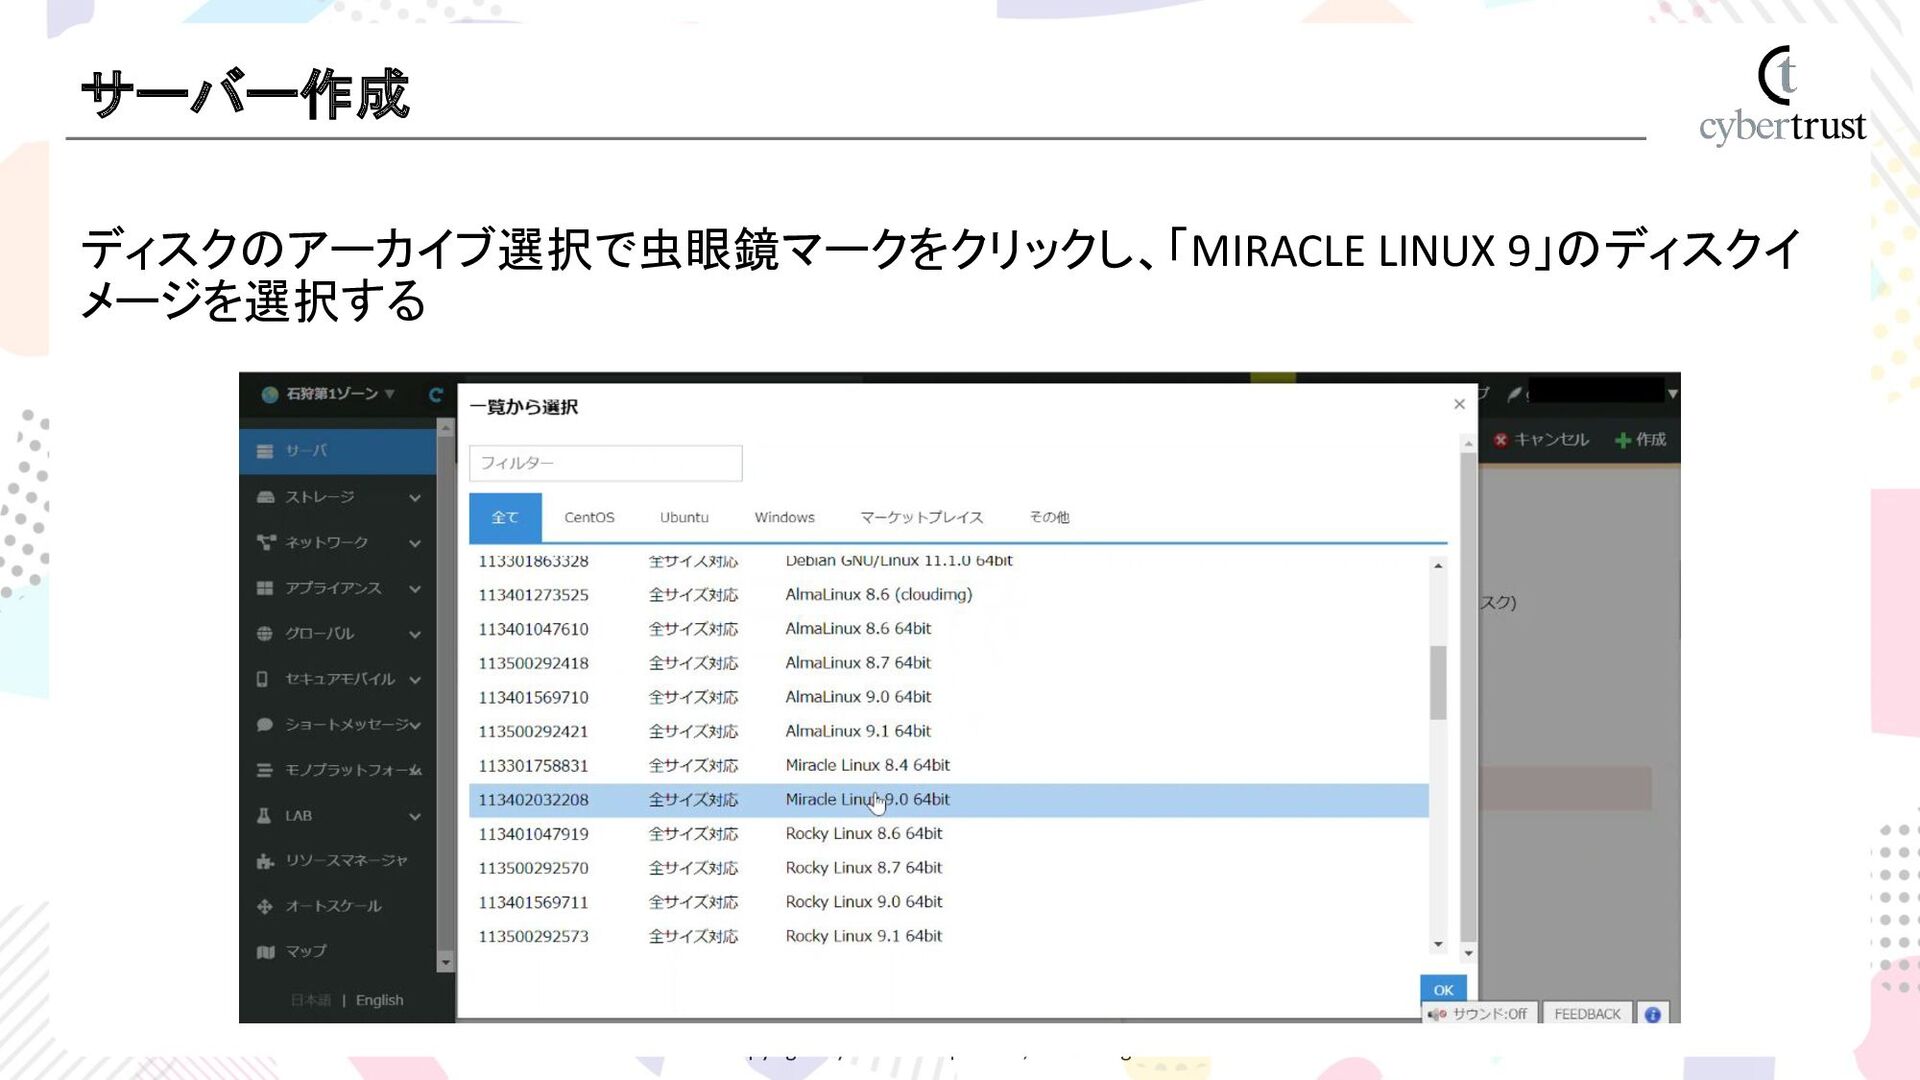Image resolution: width=1920 pixels, height=1080 pixels.
Task: Click the セキュアモバイル mobile icon
Action: (262, 679)
